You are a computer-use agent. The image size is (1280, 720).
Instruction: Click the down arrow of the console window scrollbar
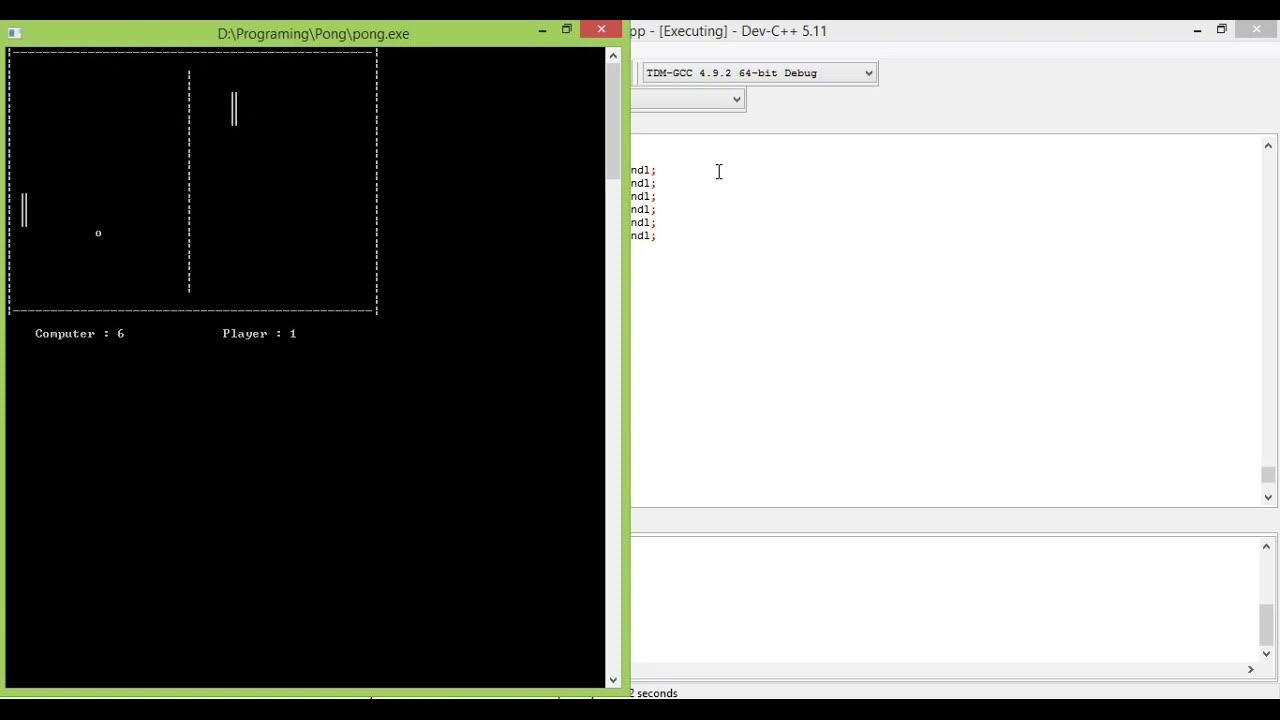pyautogui.click(x=613, y=680)
